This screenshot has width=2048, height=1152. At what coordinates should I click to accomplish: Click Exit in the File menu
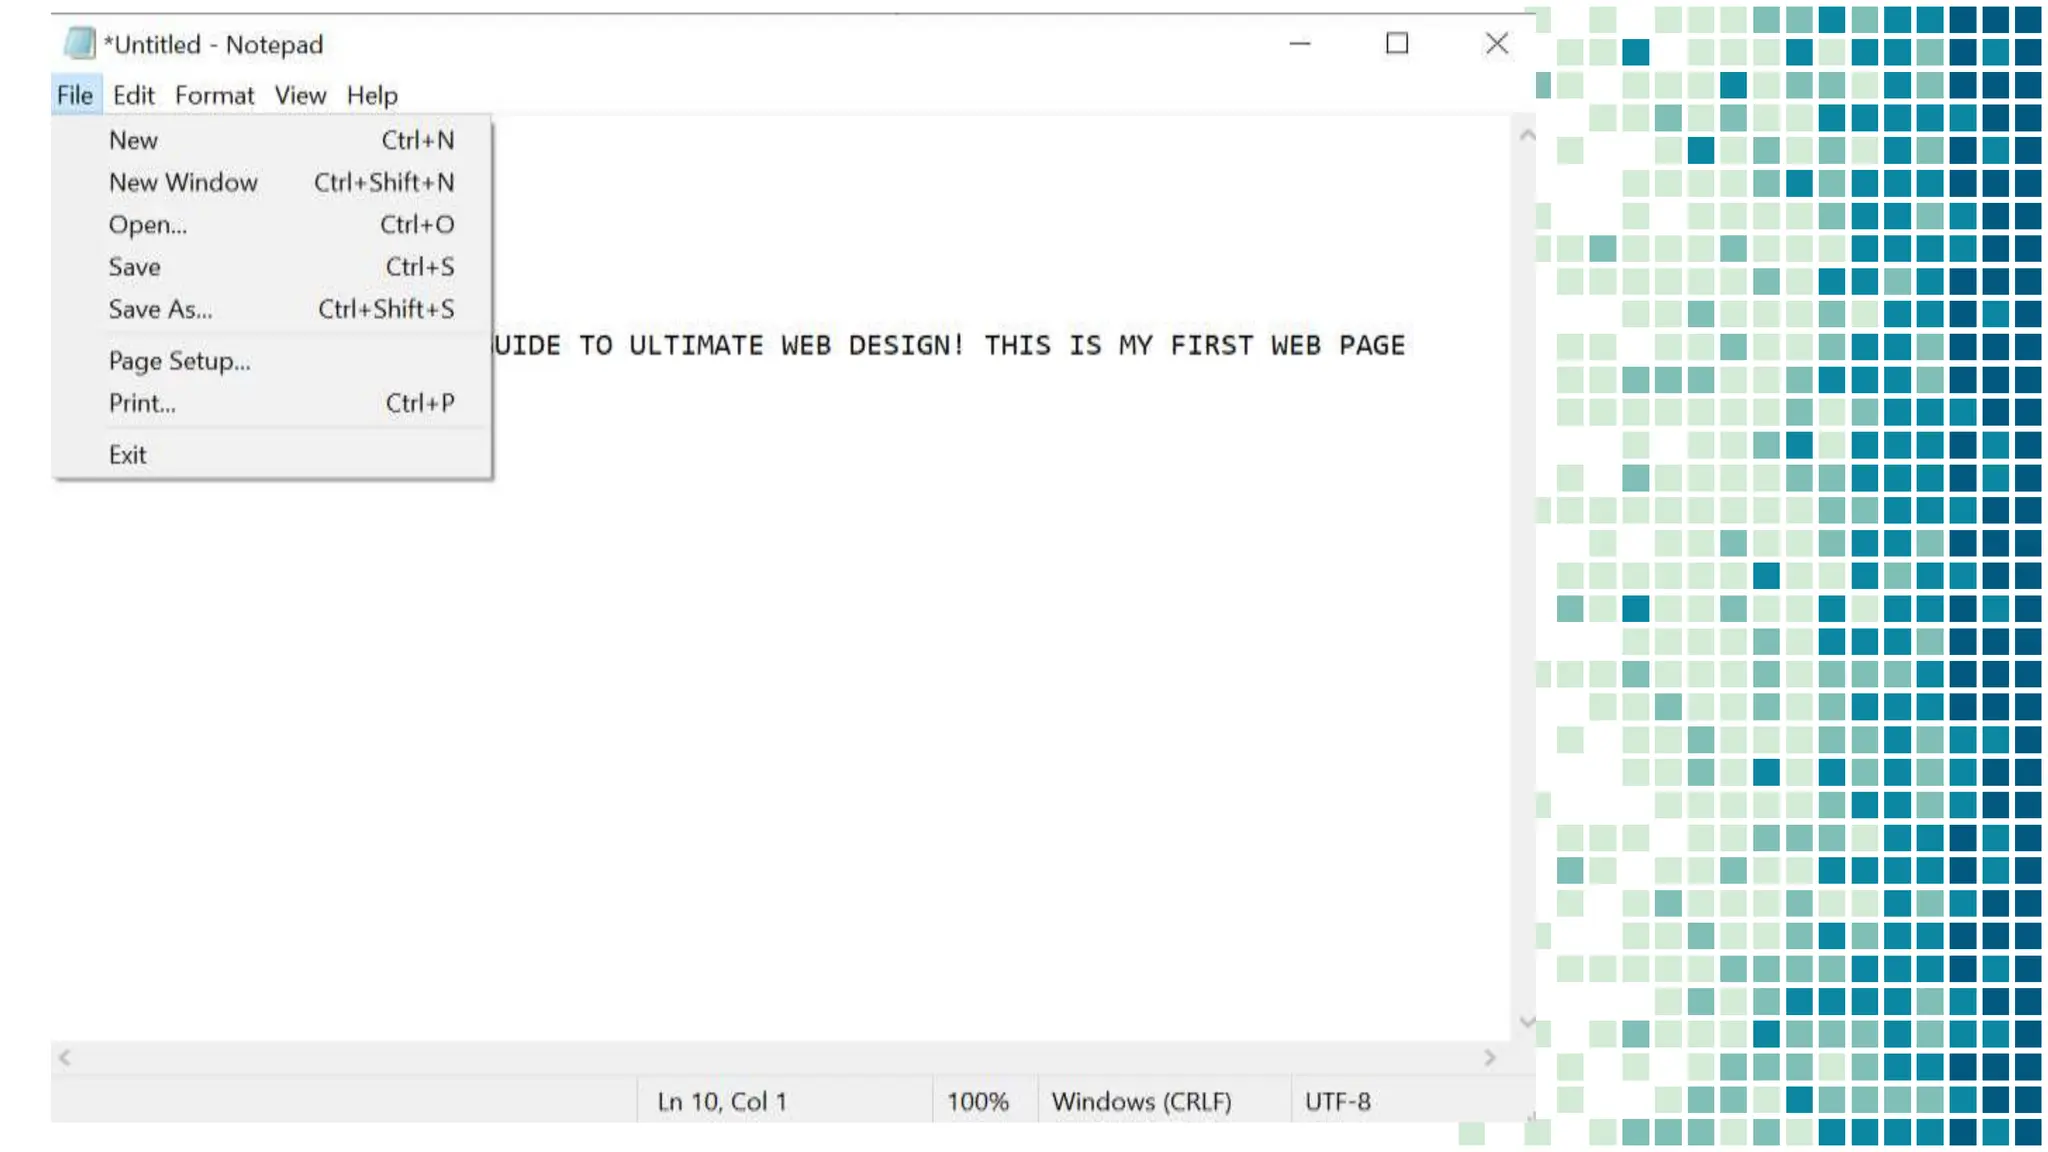(127, 455)
